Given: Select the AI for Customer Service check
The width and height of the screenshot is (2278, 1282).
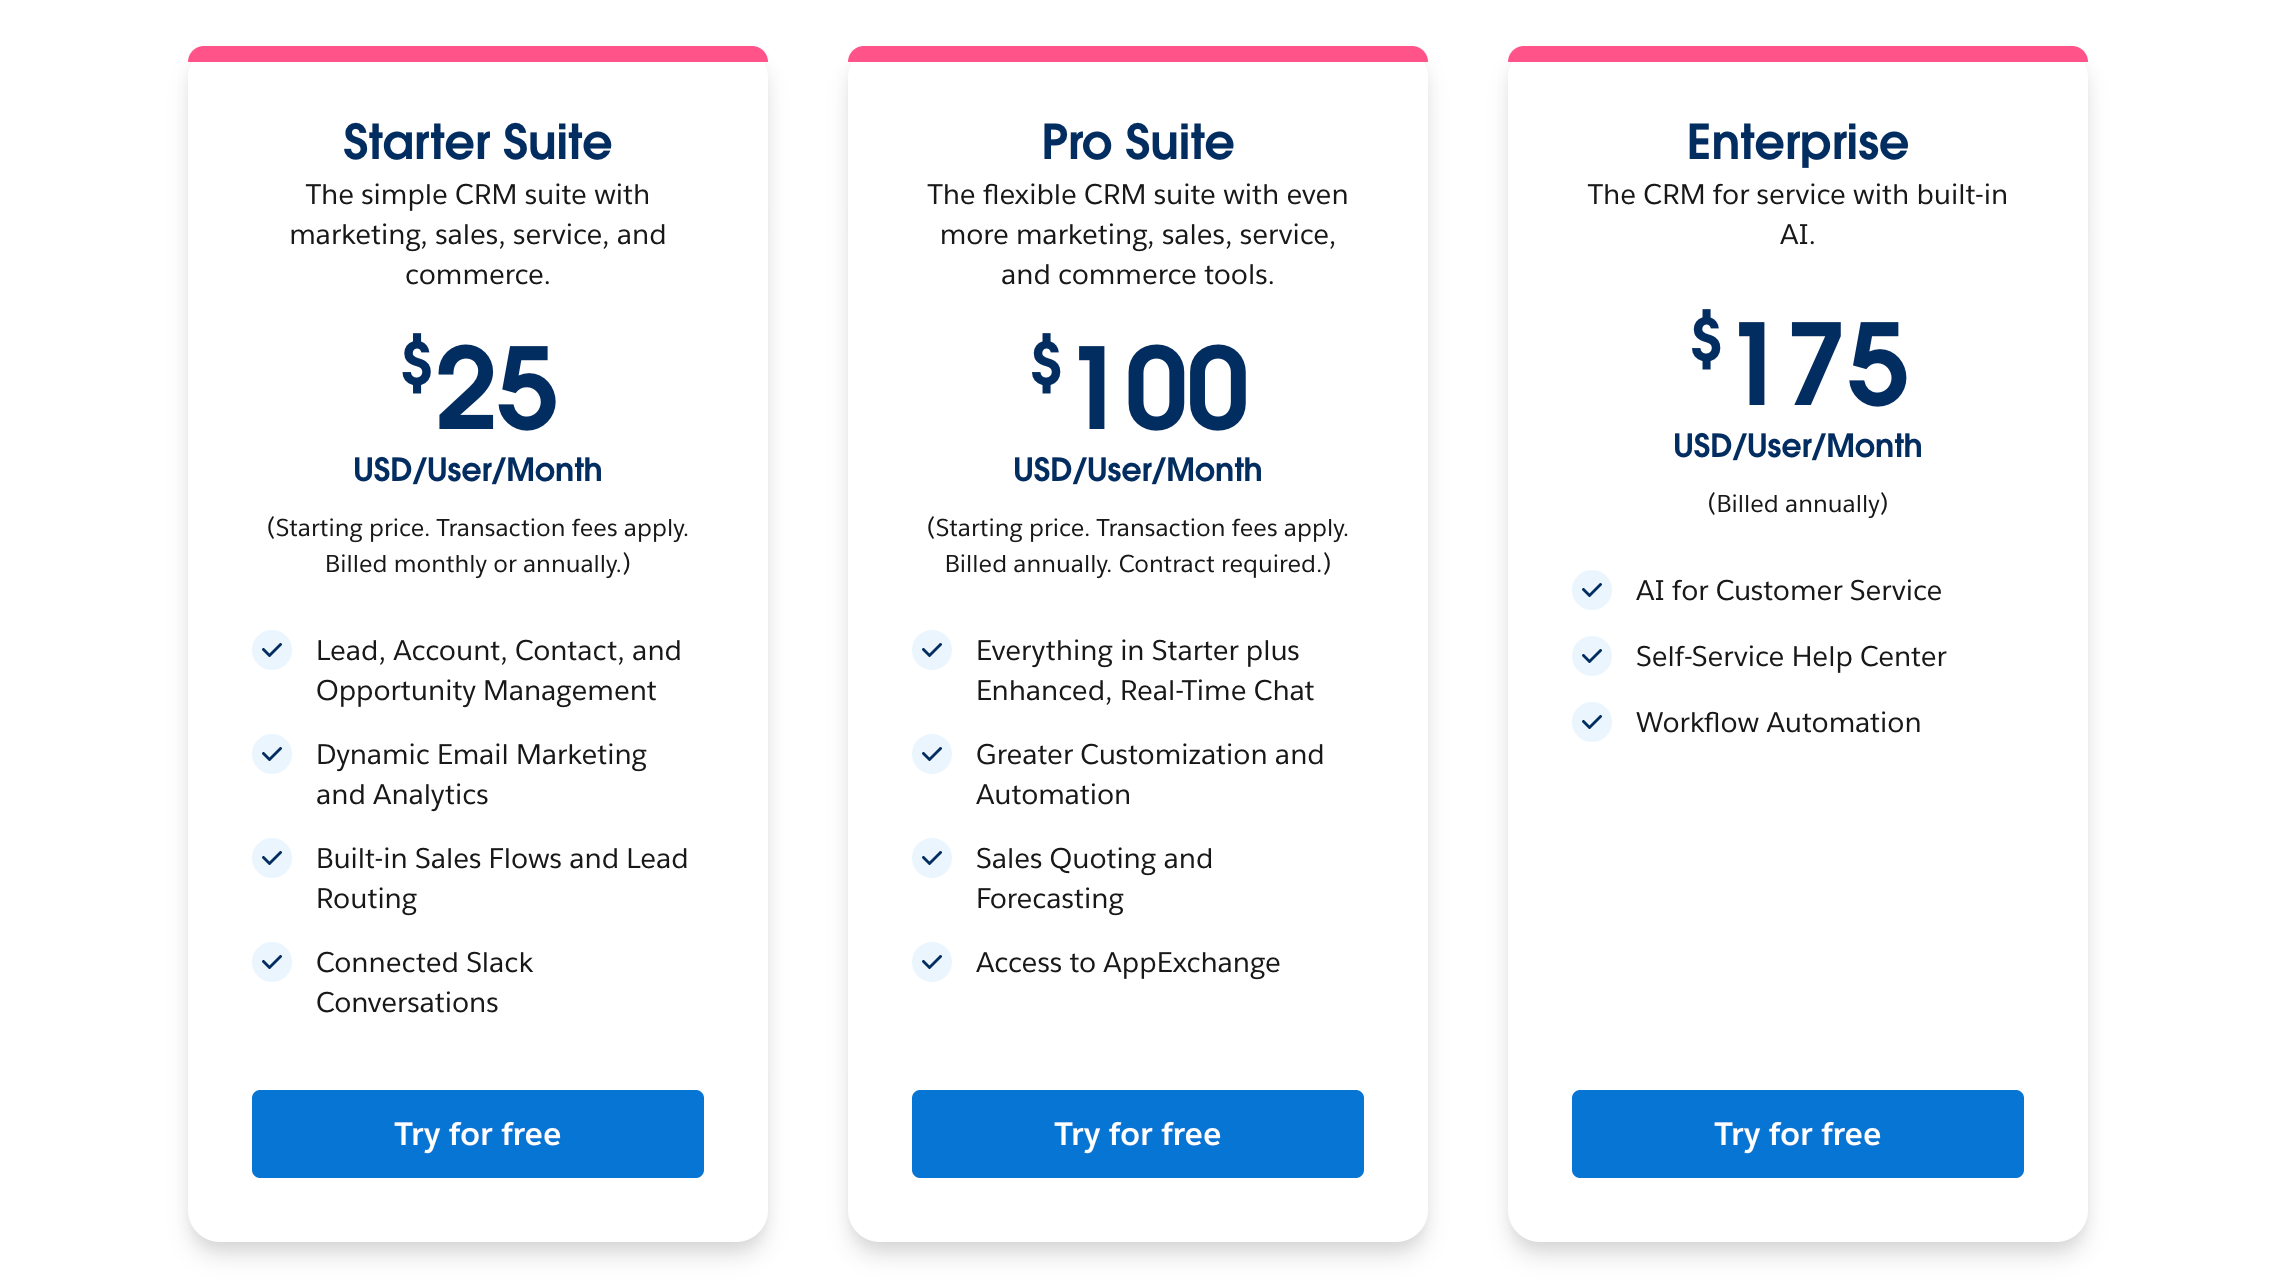Looking at the screenshot, I should click(x=1591, y=590).
